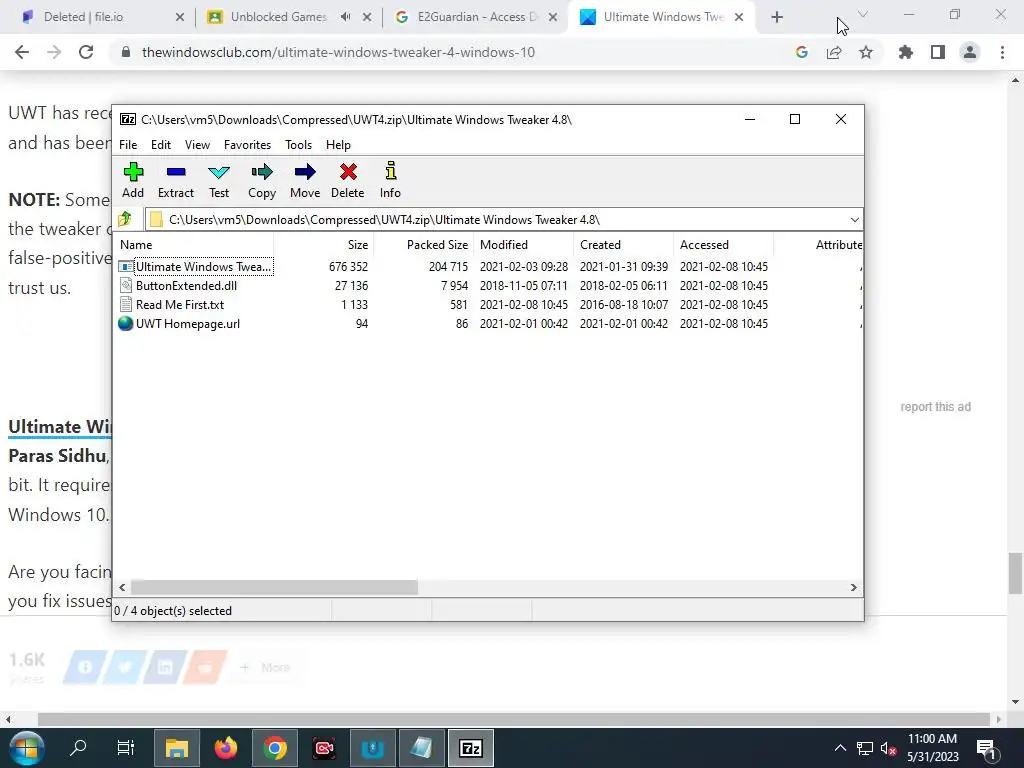Click the 'report this ad' link
The height and width of the screenshot is (768, 1024).
coord(935,407)
